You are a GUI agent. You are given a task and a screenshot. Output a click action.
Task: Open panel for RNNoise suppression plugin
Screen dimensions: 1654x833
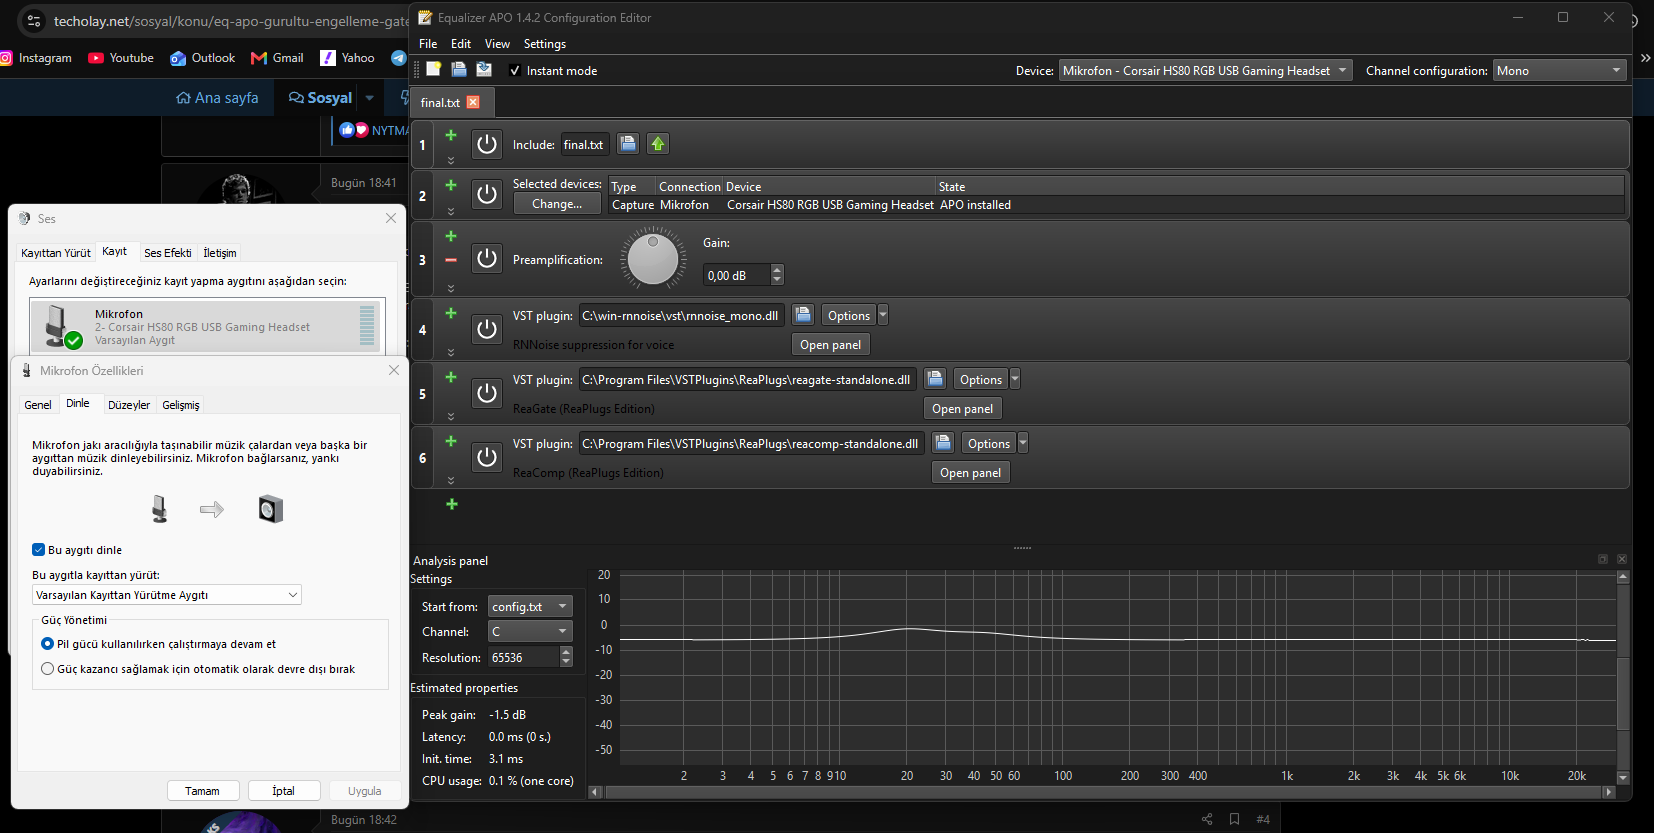pyautogui.click(x=830, y=344)
